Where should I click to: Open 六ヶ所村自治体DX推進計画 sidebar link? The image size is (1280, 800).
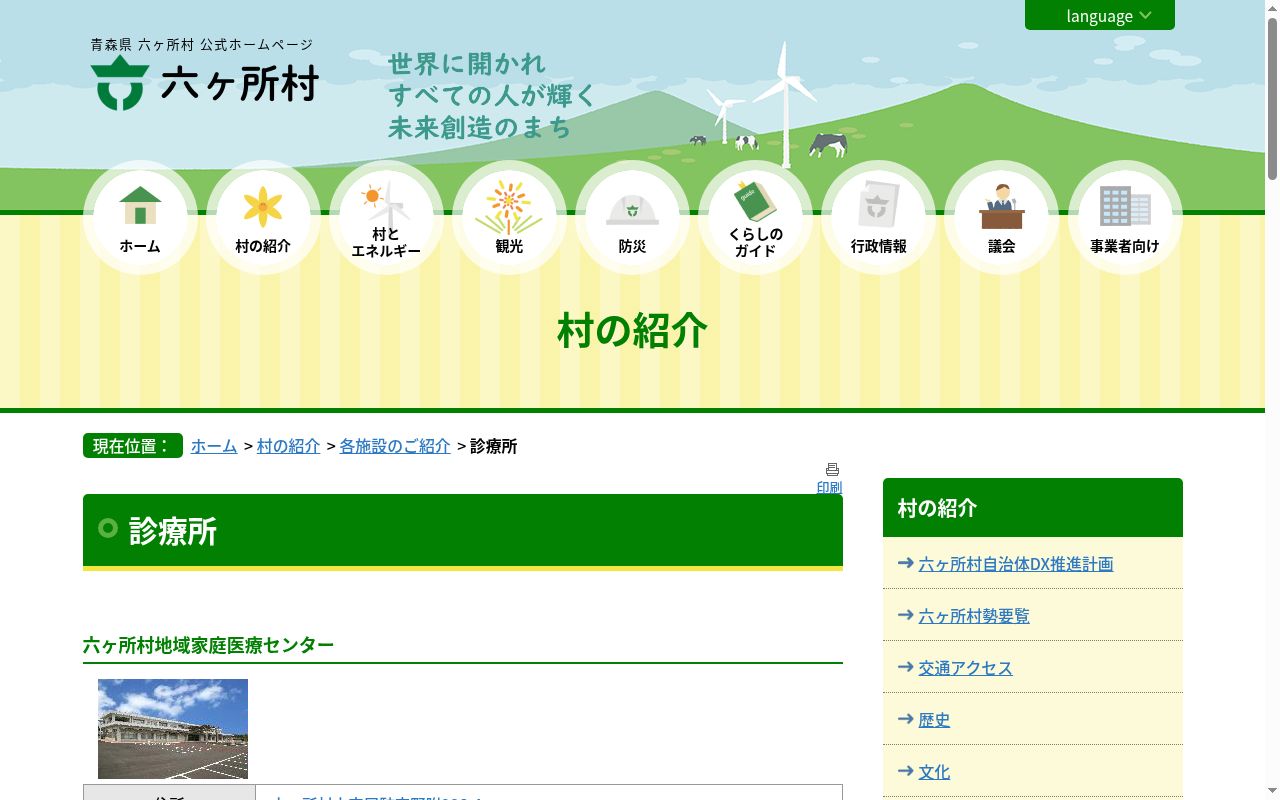[1015, 564]
